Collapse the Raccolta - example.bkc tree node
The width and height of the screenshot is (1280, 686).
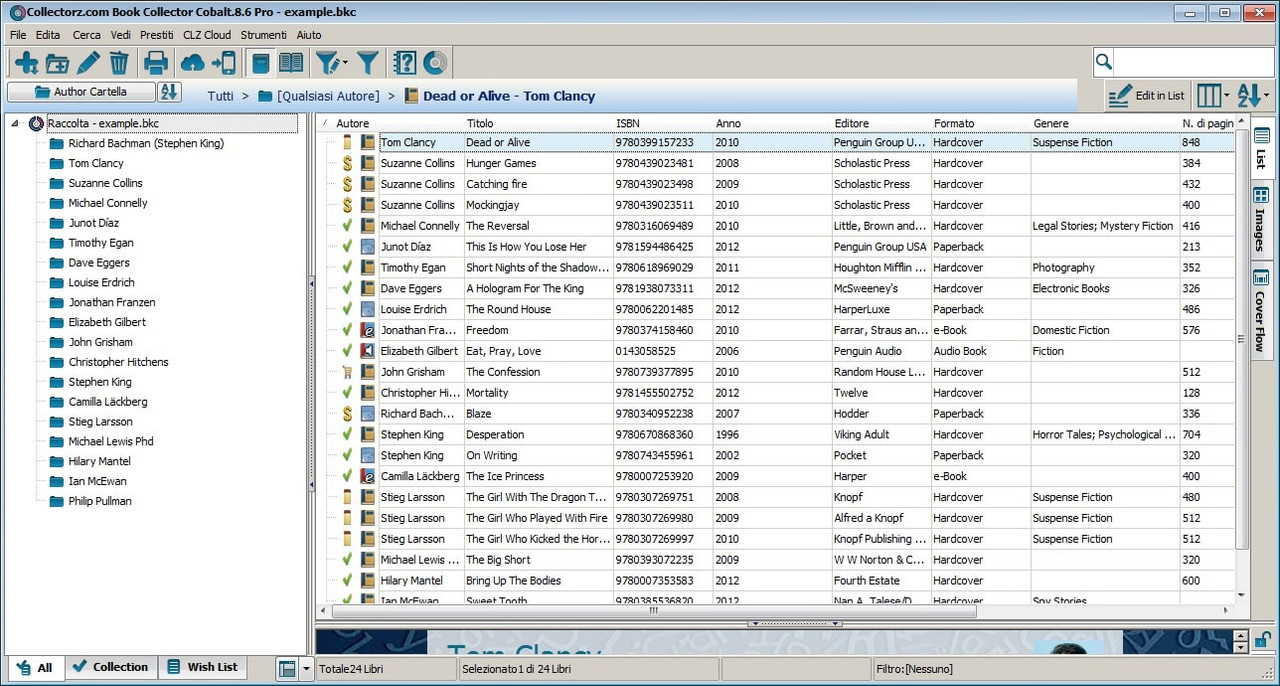16,124
